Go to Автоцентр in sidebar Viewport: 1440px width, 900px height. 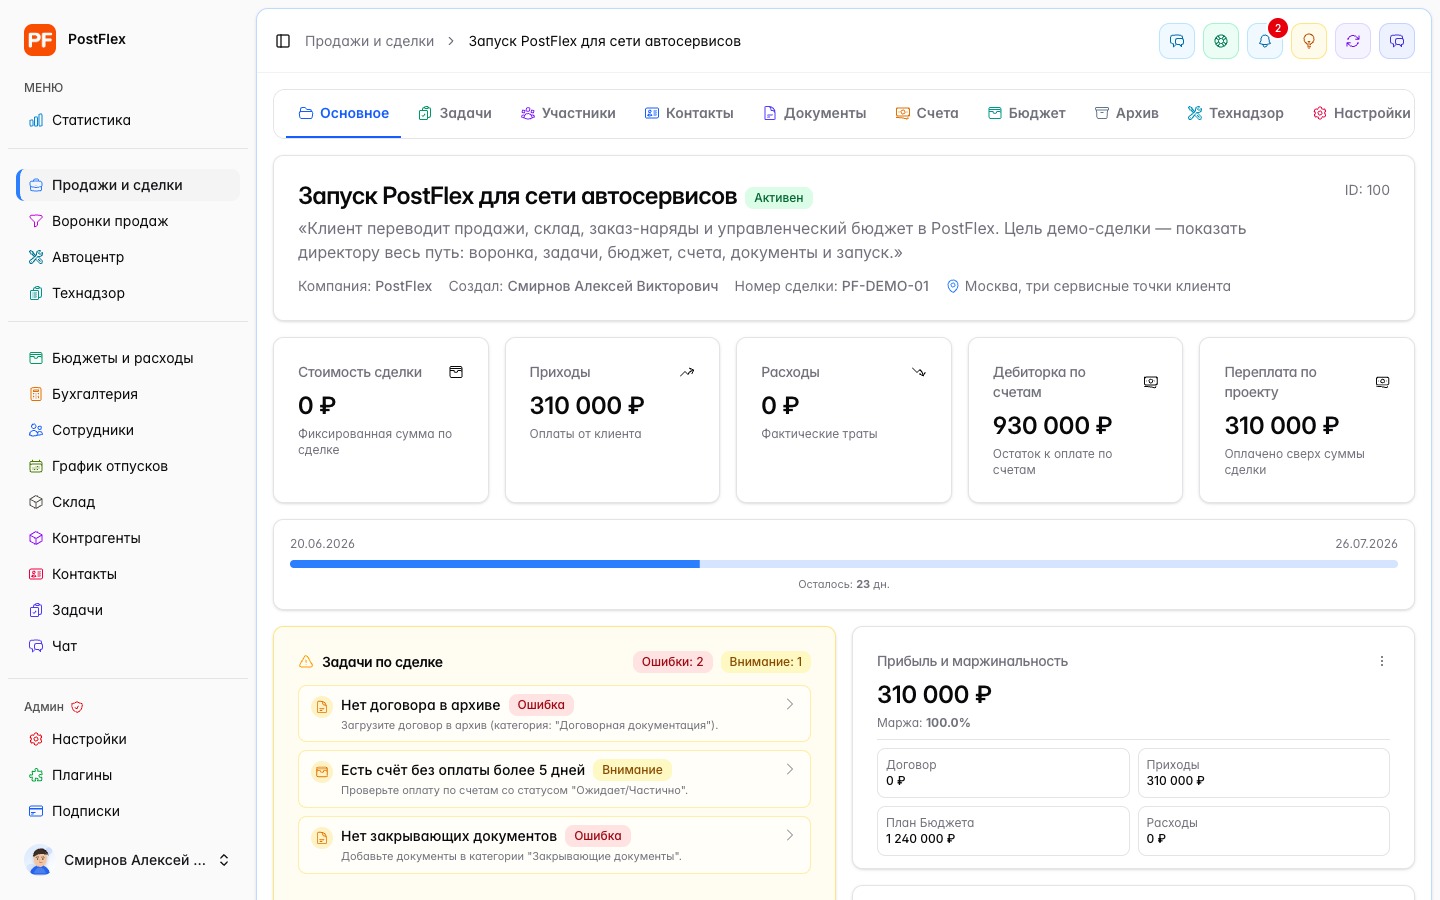click(128, 257)
